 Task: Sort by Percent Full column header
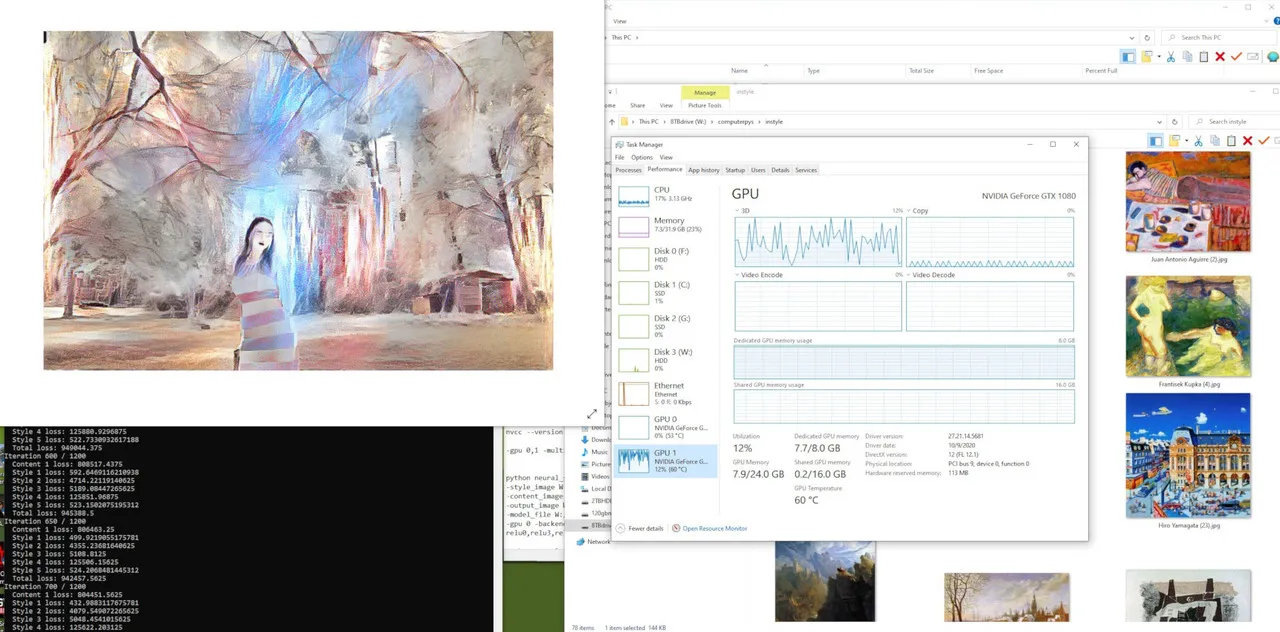pos(1101,71)
